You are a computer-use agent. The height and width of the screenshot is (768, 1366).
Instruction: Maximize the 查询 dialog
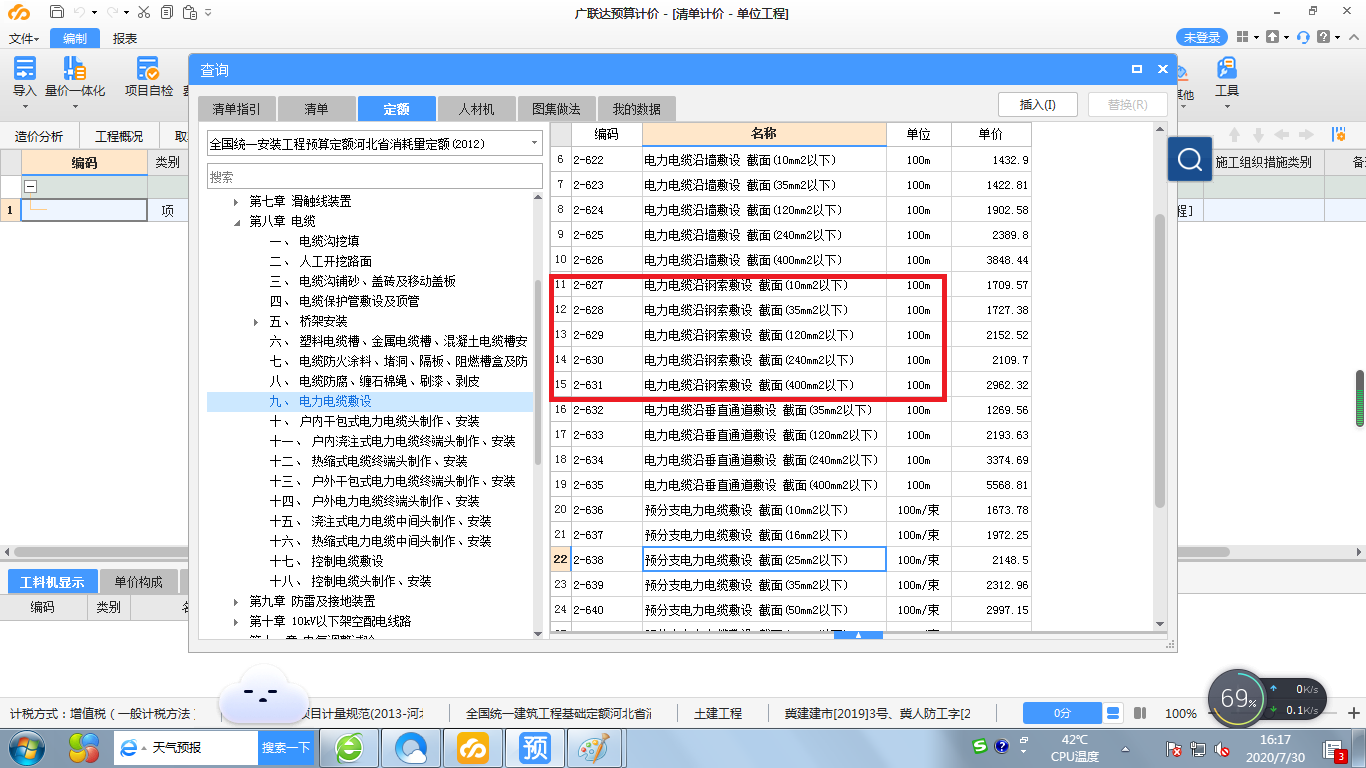click(1137, 70)
